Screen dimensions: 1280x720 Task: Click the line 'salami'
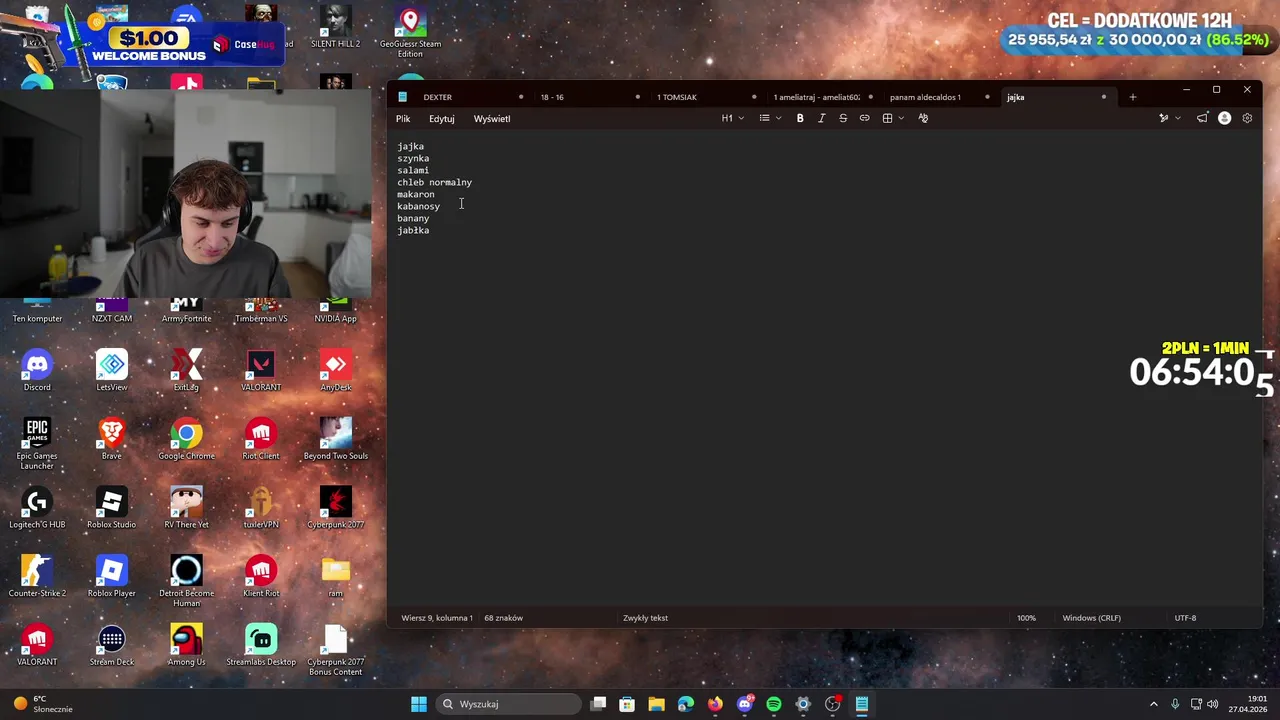[413, 170]
